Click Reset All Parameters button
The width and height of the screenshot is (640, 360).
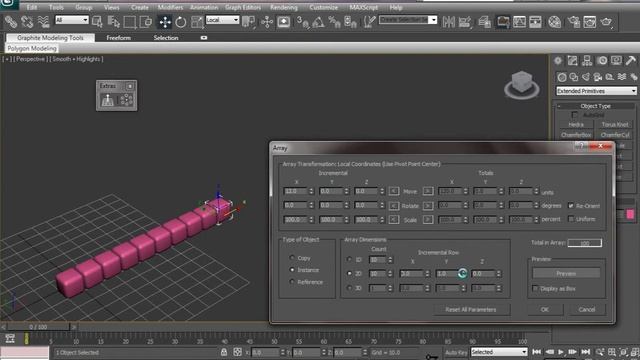click(471, 309)
